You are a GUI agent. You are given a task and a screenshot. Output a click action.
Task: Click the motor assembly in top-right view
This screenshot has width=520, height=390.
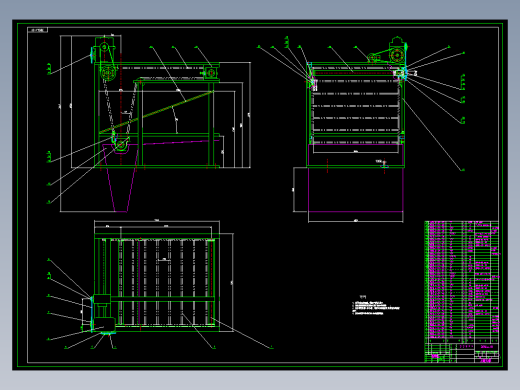(x=398, y=51)
